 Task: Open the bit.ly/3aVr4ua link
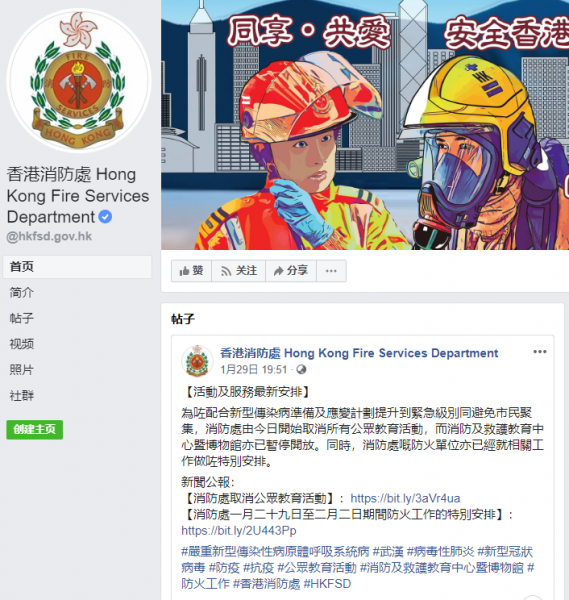(405, 498)
